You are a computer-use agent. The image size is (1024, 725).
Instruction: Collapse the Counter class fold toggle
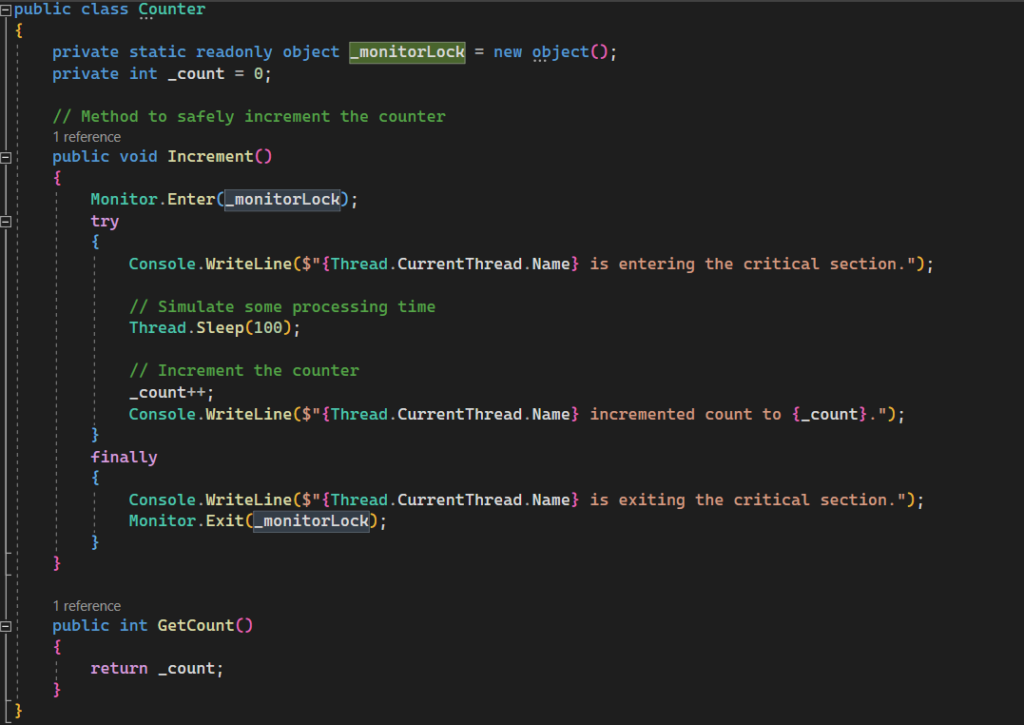pos(7,9)
